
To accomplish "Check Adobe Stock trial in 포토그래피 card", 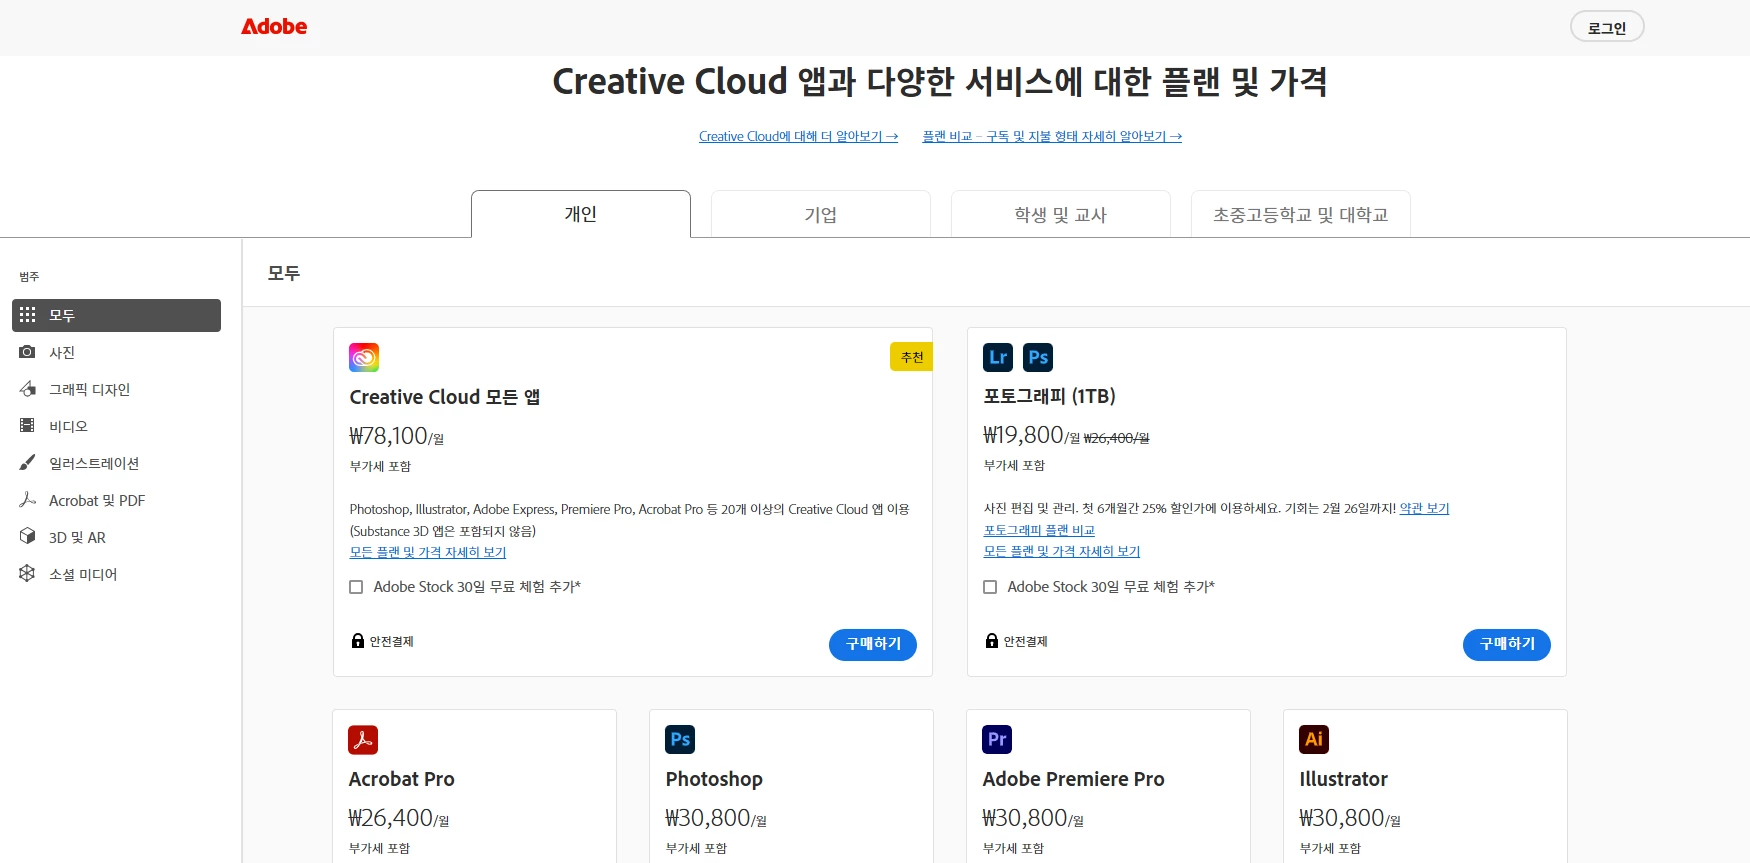I will 990,587.
